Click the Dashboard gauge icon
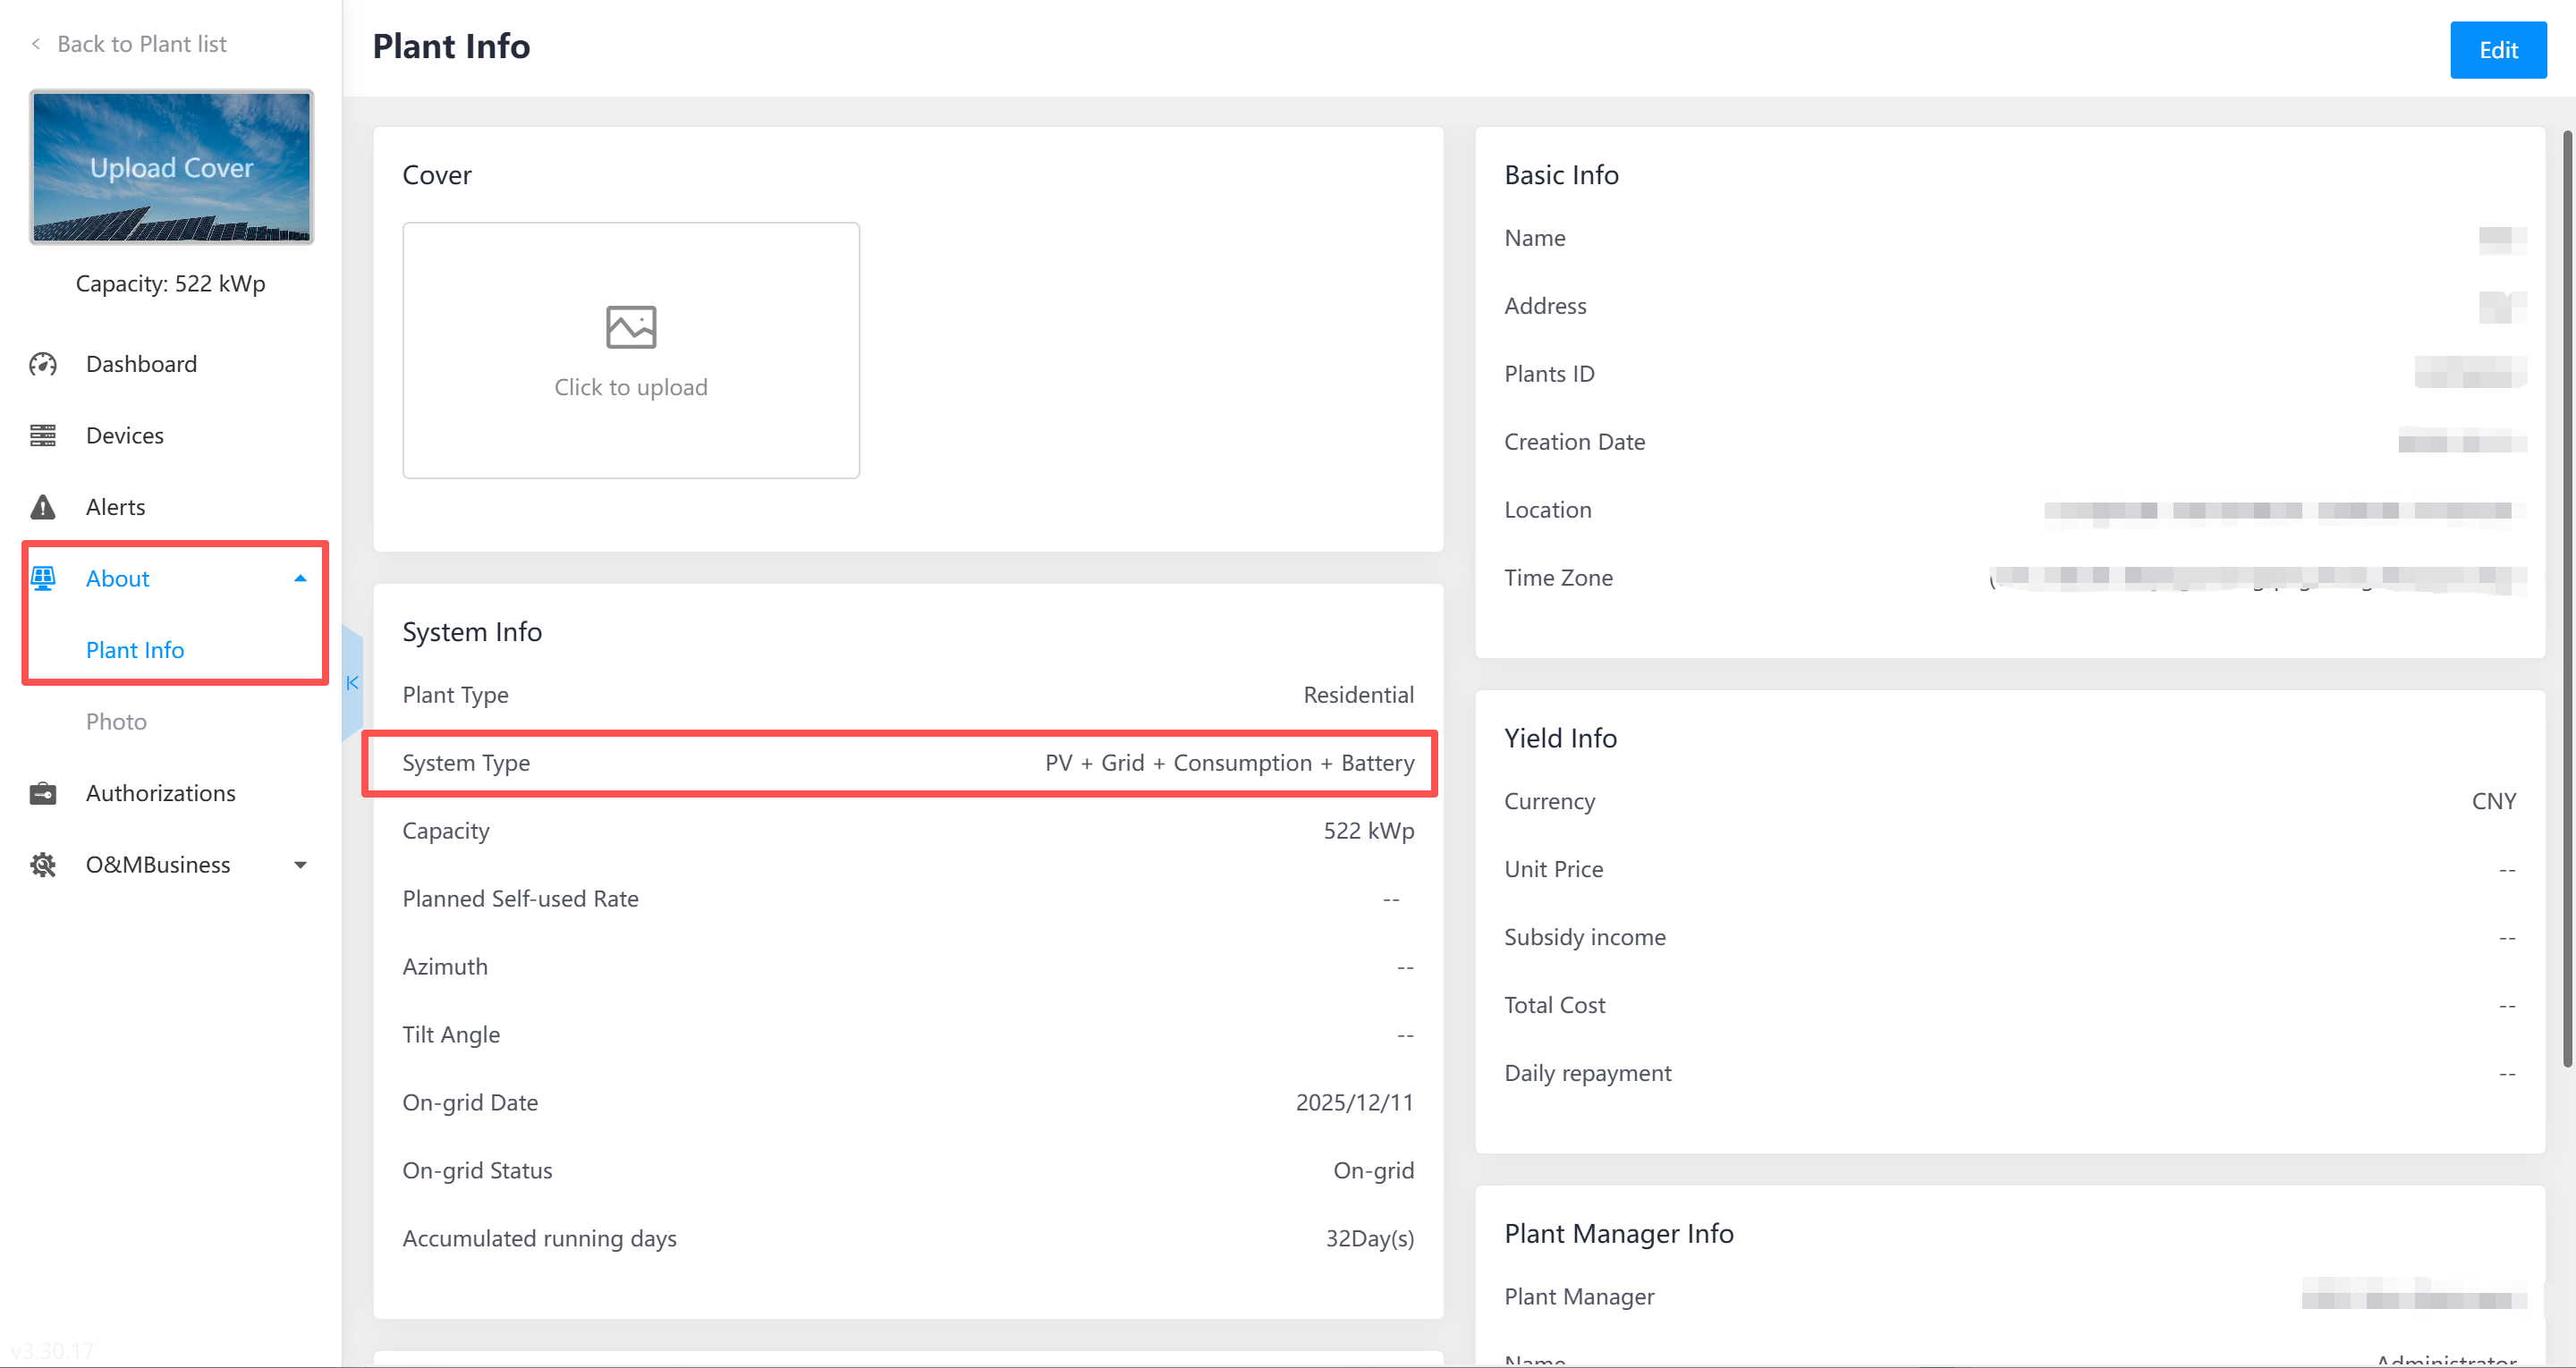Viewport: 2576px width, 1368px height. click(x=43, y=364)
